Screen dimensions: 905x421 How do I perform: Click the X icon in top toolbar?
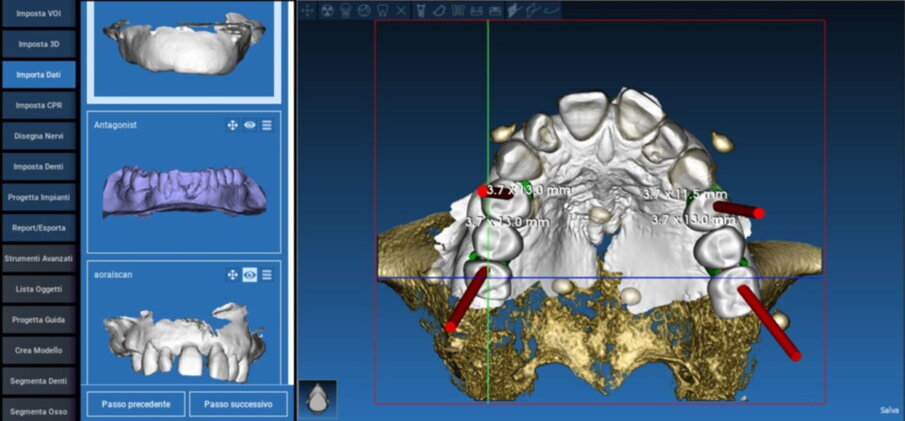(400, 10)
